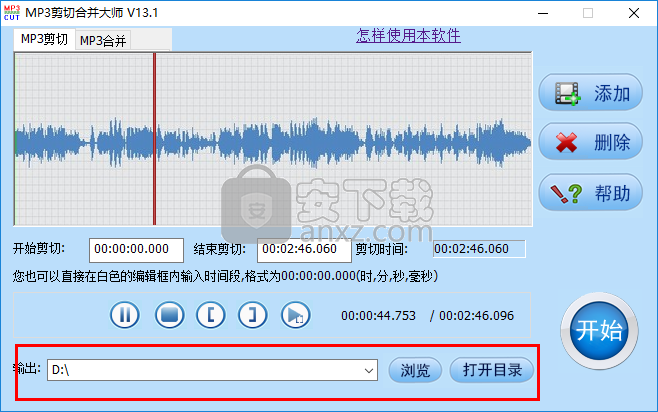Click the current time 00:00:44.753 text
This screenshot has width=658, height=412.
click(379, 316)
